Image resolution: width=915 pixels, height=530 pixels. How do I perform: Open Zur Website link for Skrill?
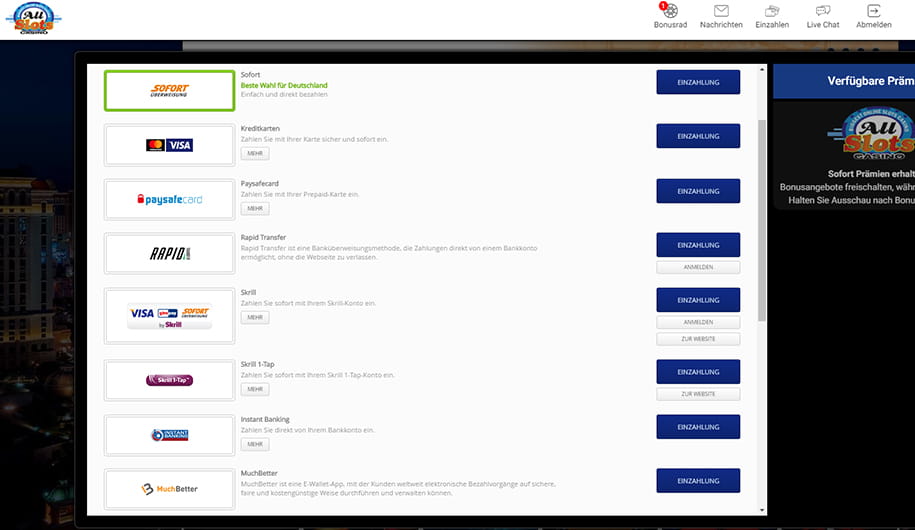tap(698, 339)
